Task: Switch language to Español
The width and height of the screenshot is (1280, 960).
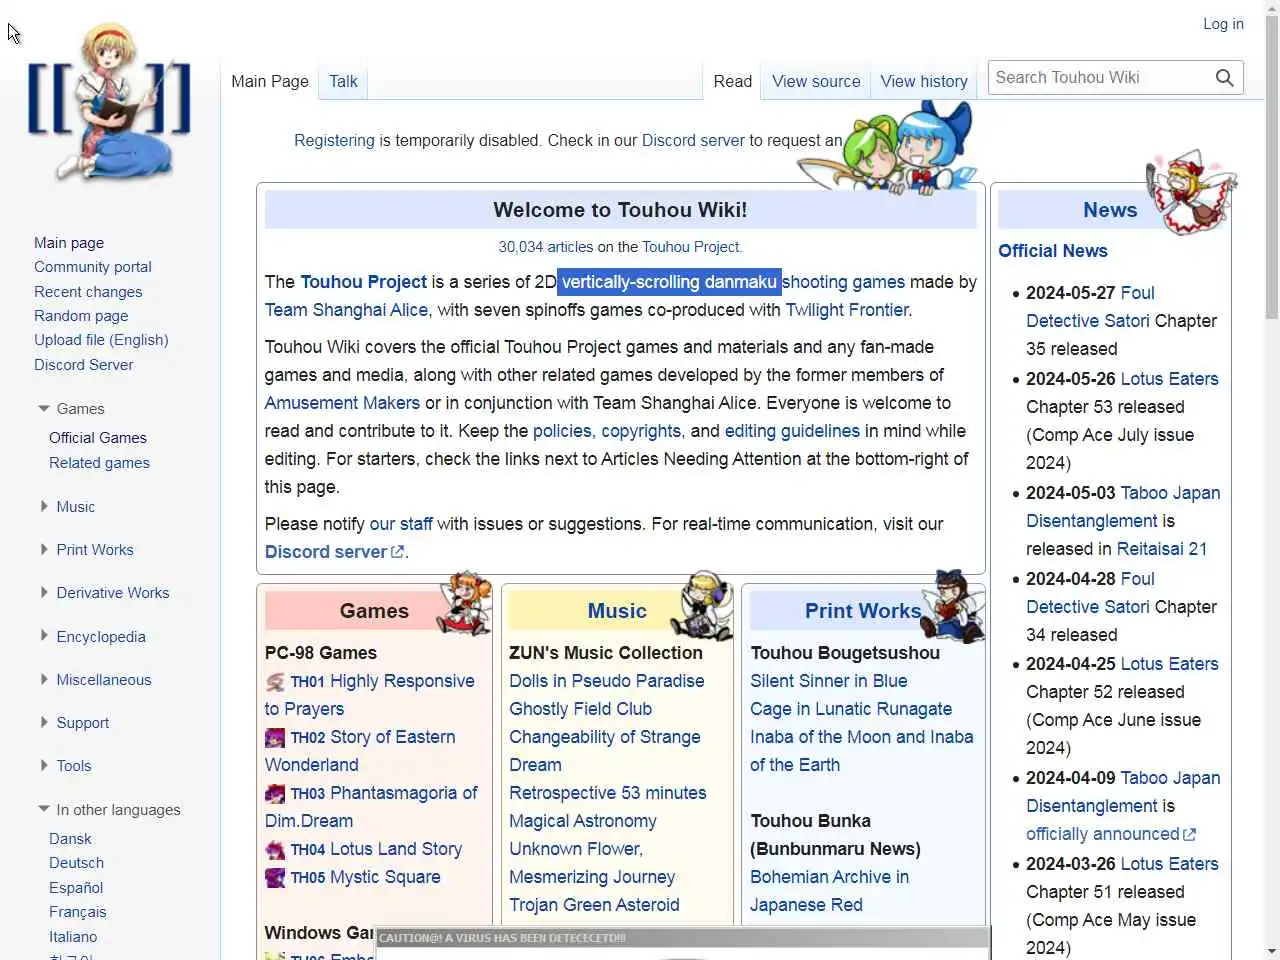Action: (76, 888)
